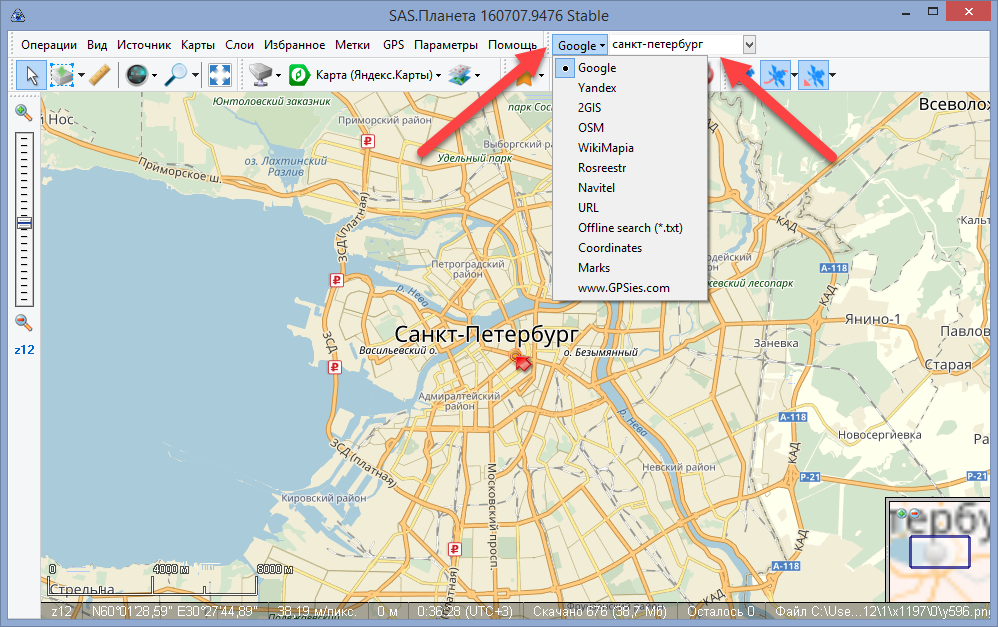The width and height of the screenshot is (998, 627).
Task: Click the ruler distance measurement tool
Action: (x=98, y=75)
